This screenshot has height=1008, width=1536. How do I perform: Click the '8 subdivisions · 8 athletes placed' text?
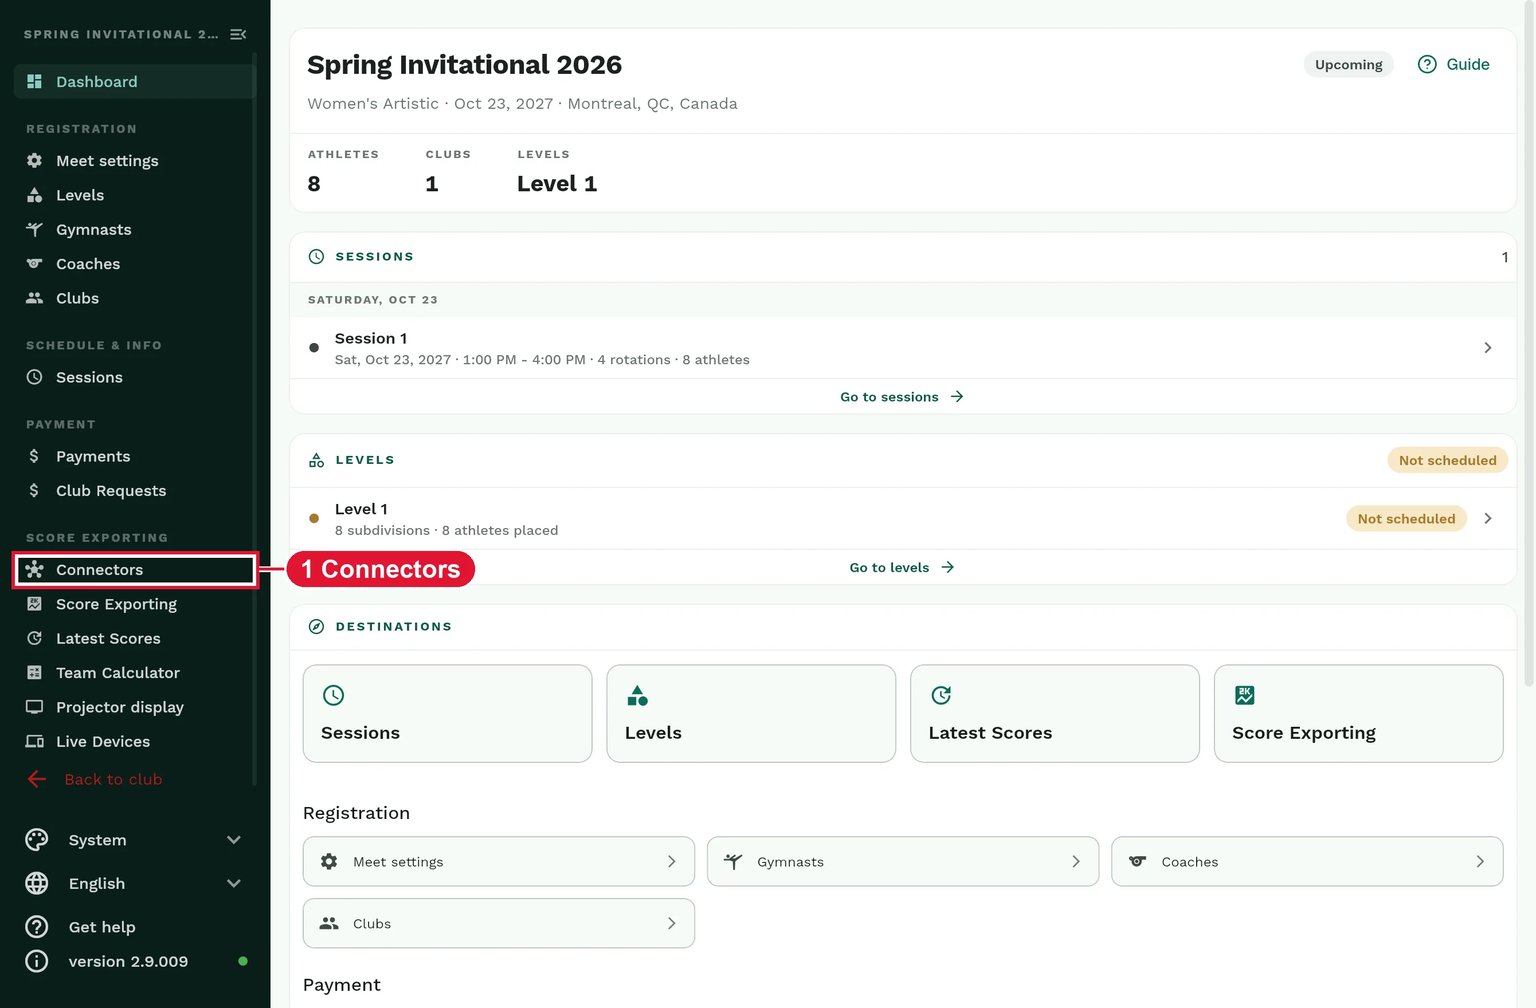pyautogui.click(x=446, y=531)
